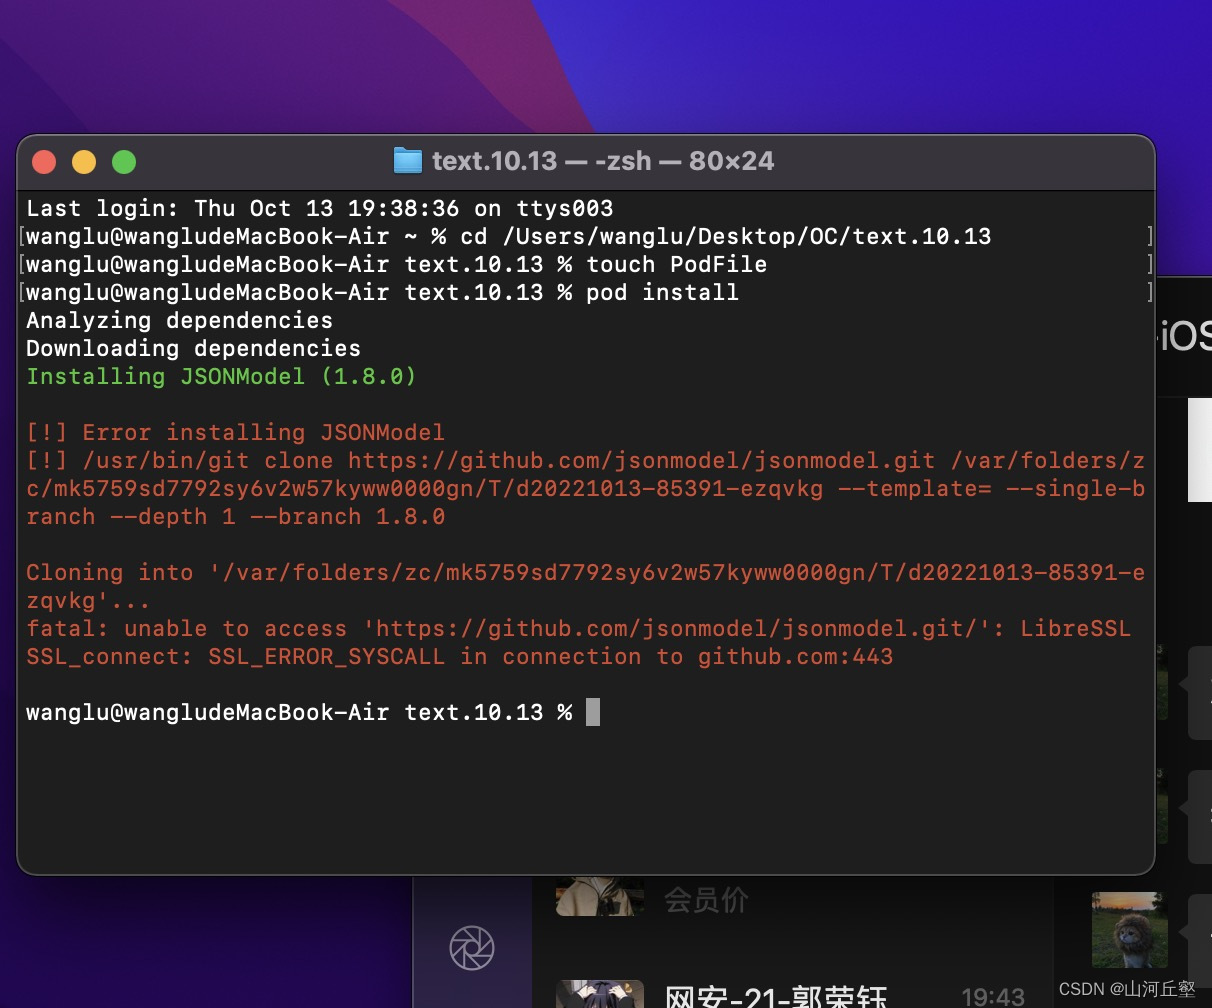This screenshot has height=1008, width=1212.
Task: Open the 网安-21 chat in background window
Action: pyautogui.click(x=775, y=997)
